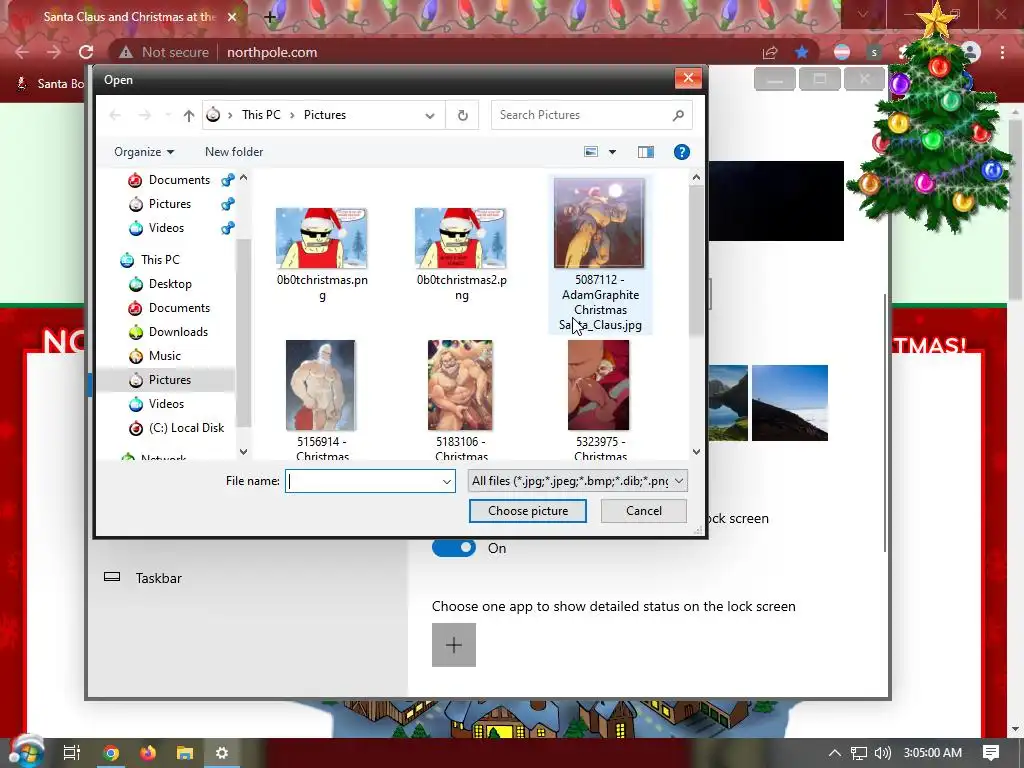This screenshot has width=1024, height=768.
Task: Launch Firefox from the taskbar
Action: click(x=148, y=753)
